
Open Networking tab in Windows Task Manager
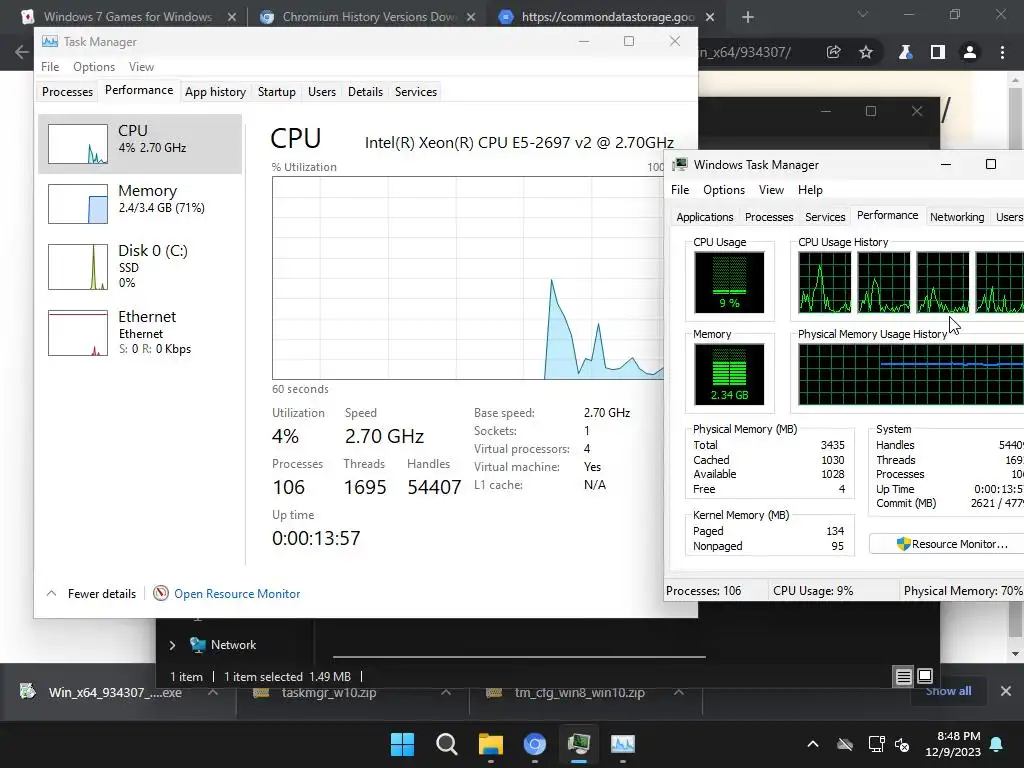click(957, 217)
